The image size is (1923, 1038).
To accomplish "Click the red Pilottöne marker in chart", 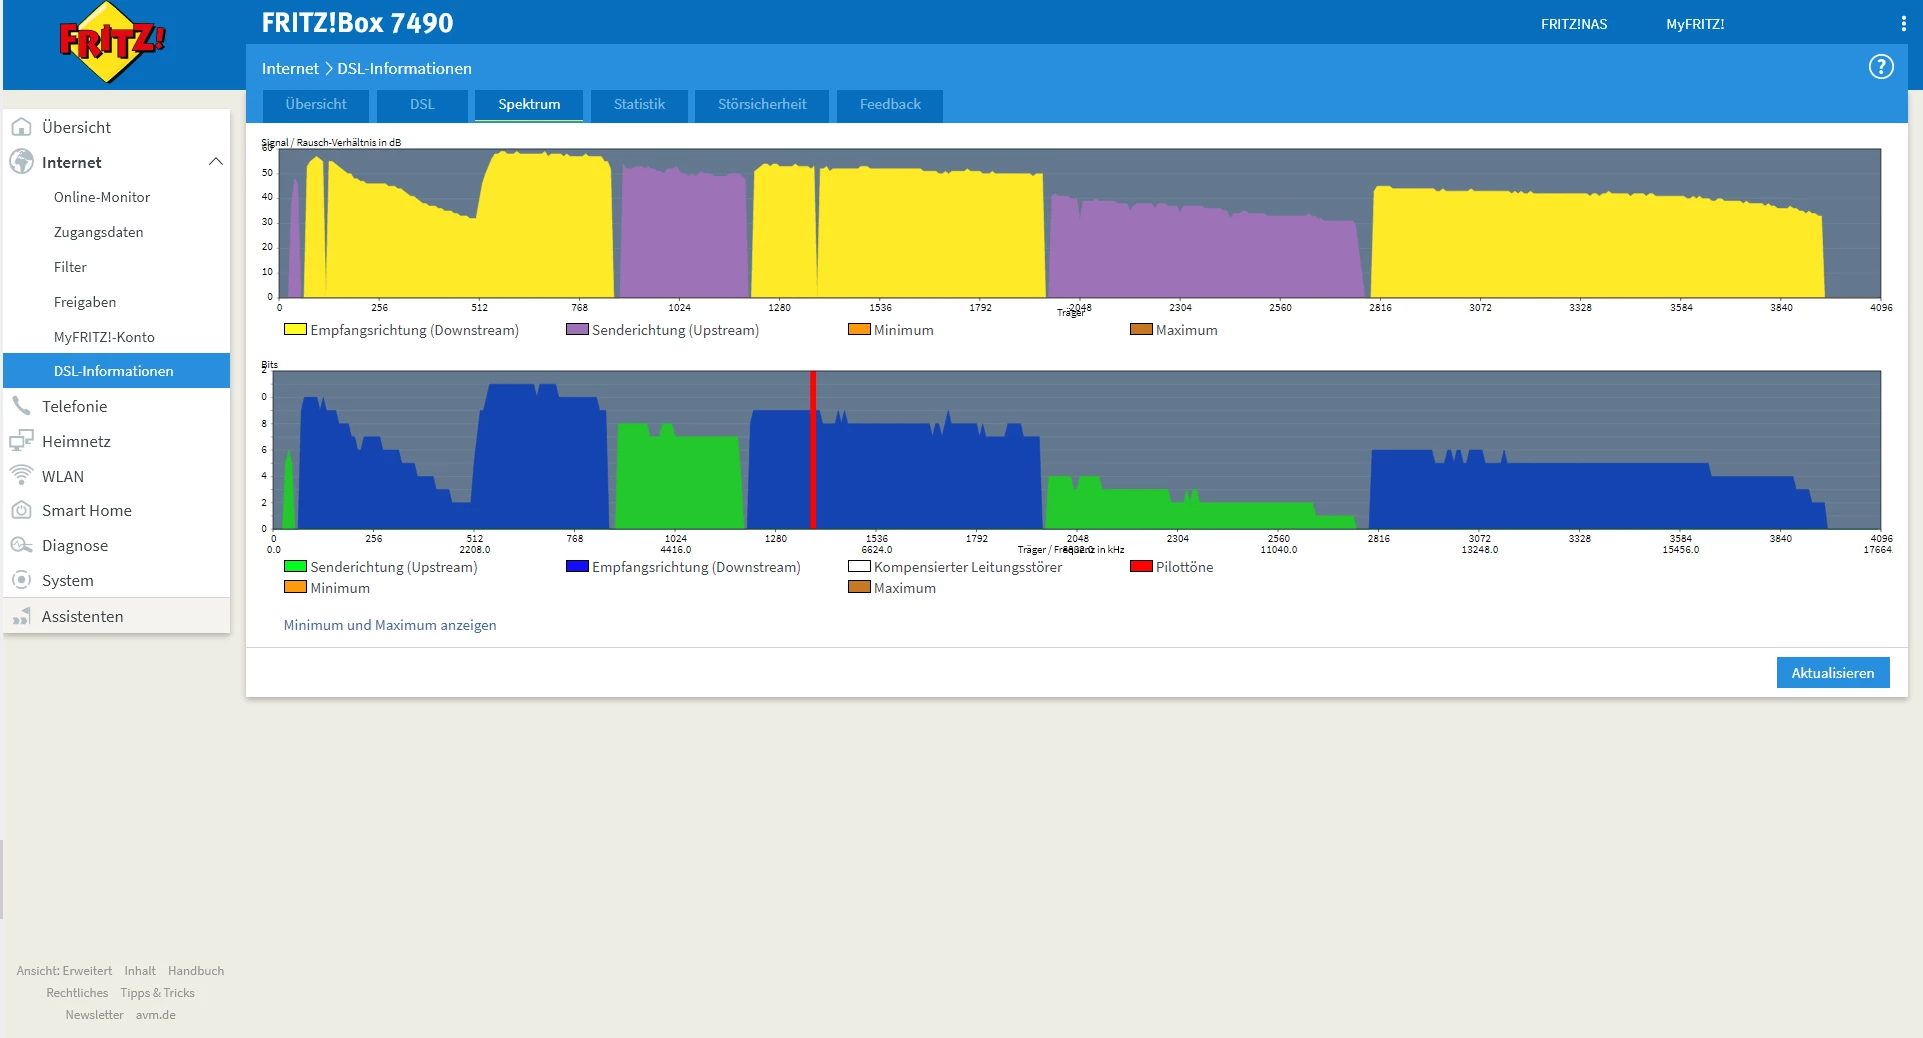I will click(x=813, y=449).
